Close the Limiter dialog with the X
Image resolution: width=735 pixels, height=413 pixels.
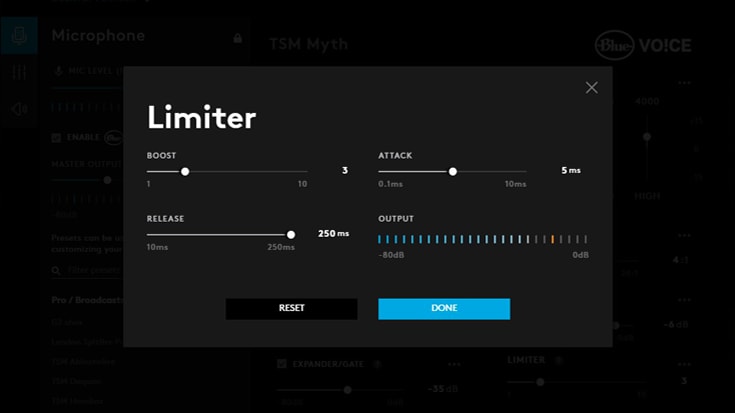tap(591, 88)
